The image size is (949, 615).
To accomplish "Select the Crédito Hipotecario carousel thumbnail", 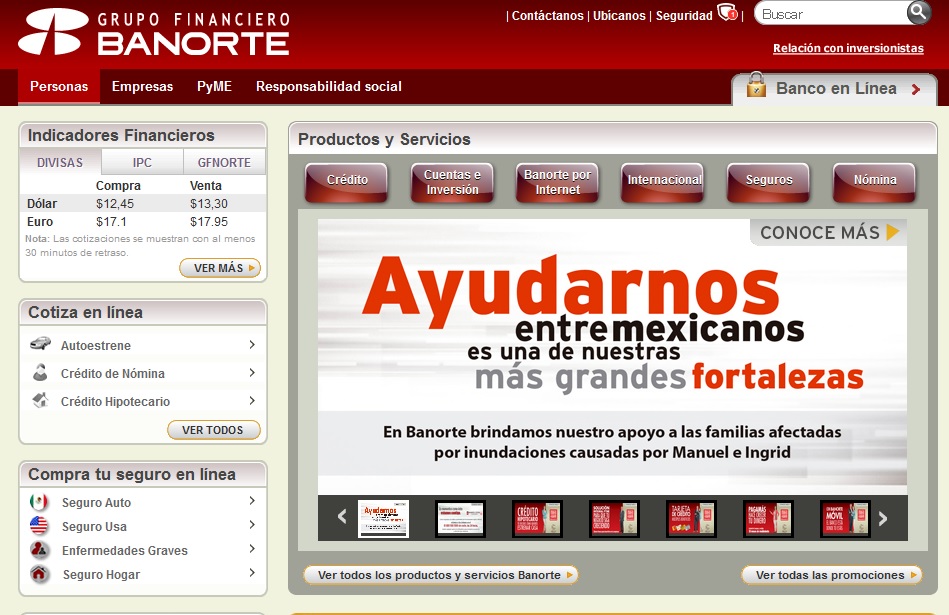I will (x=537, y=518).
